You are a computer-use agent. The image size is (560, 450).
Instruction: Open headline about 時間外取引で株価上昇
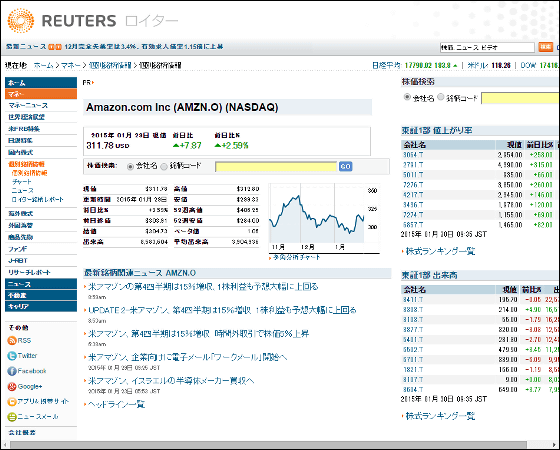coord(199,334)
